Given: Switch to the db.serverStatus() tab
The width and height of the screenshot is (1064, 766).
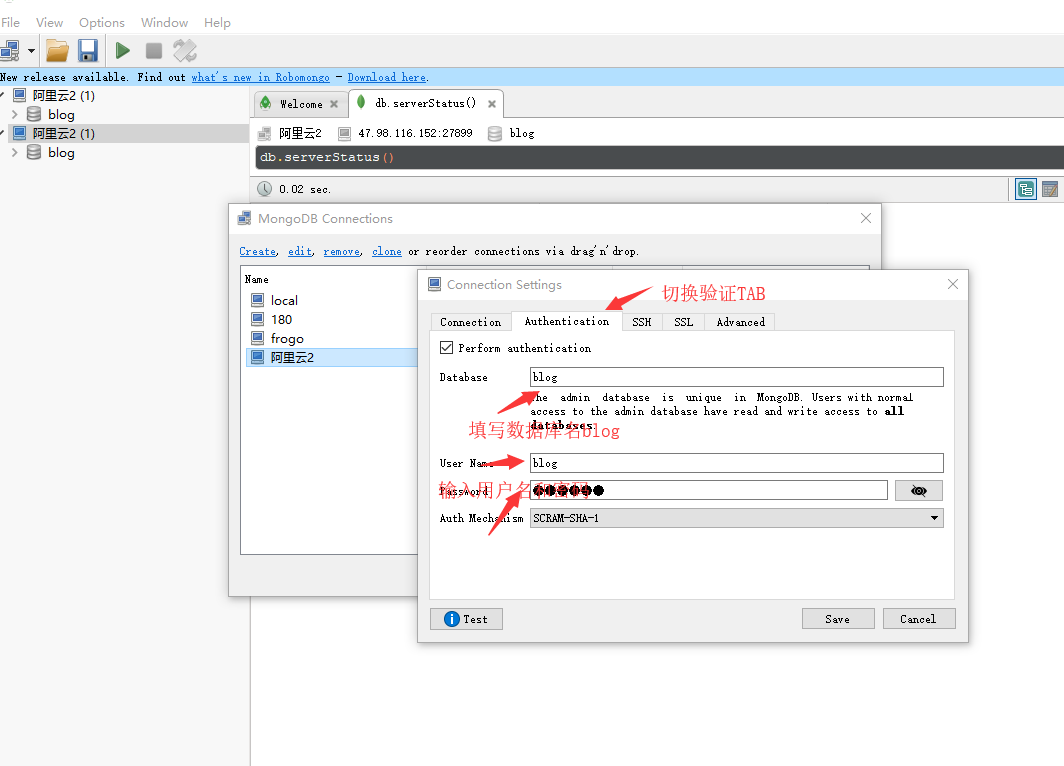Looking at the screenshot, I should (x=425, y=103).
